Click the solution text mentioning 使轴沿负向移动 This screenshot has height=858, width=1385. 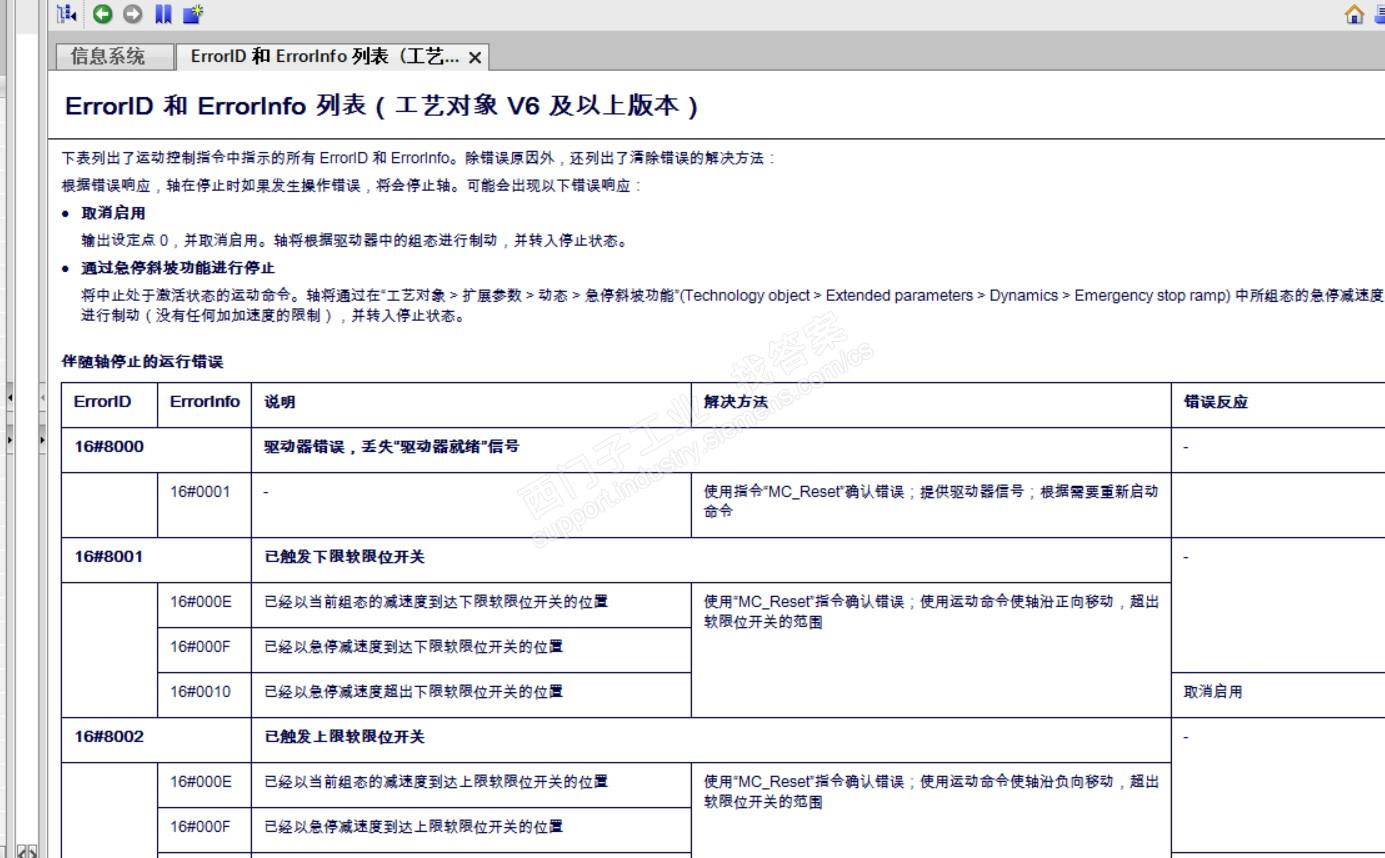931,791
